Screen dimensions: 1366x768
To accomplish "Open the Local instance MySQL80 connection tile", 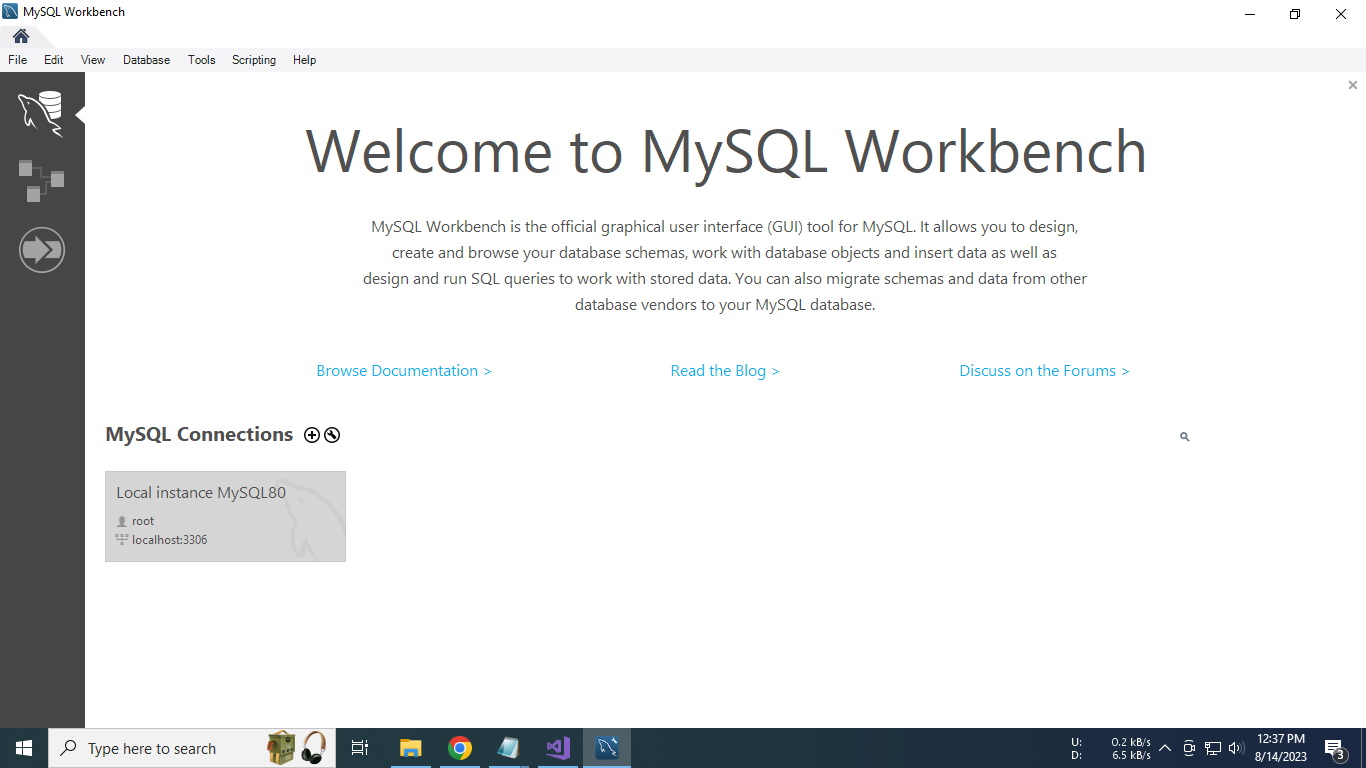I will 225,516.
